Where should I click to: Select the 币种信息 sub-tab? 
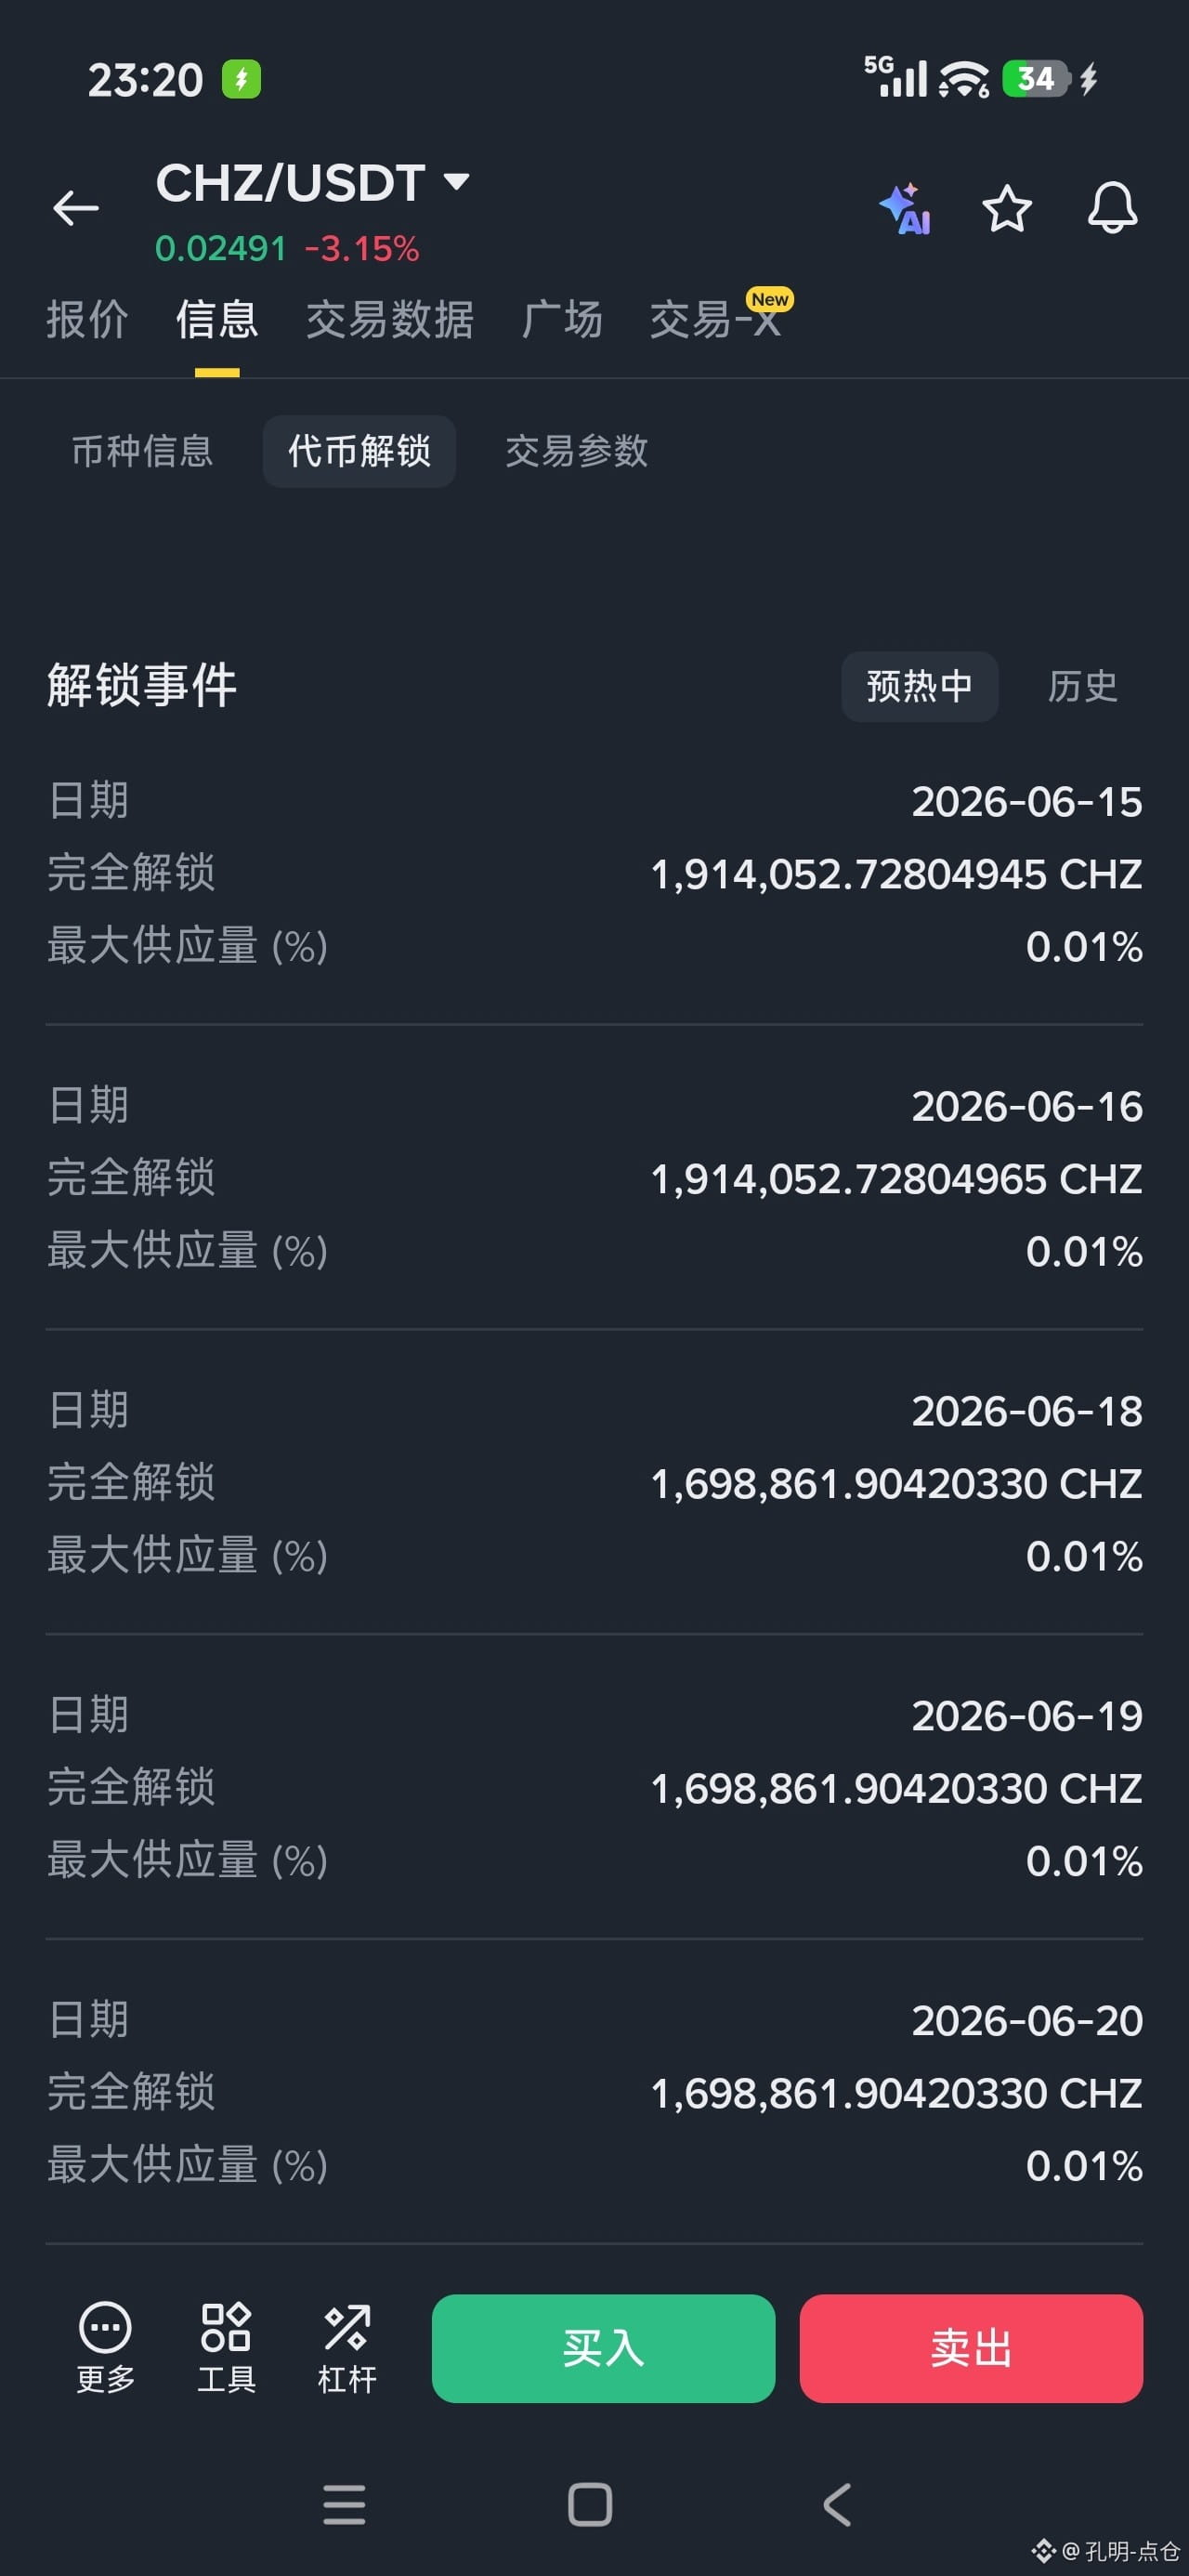point(142,451)
